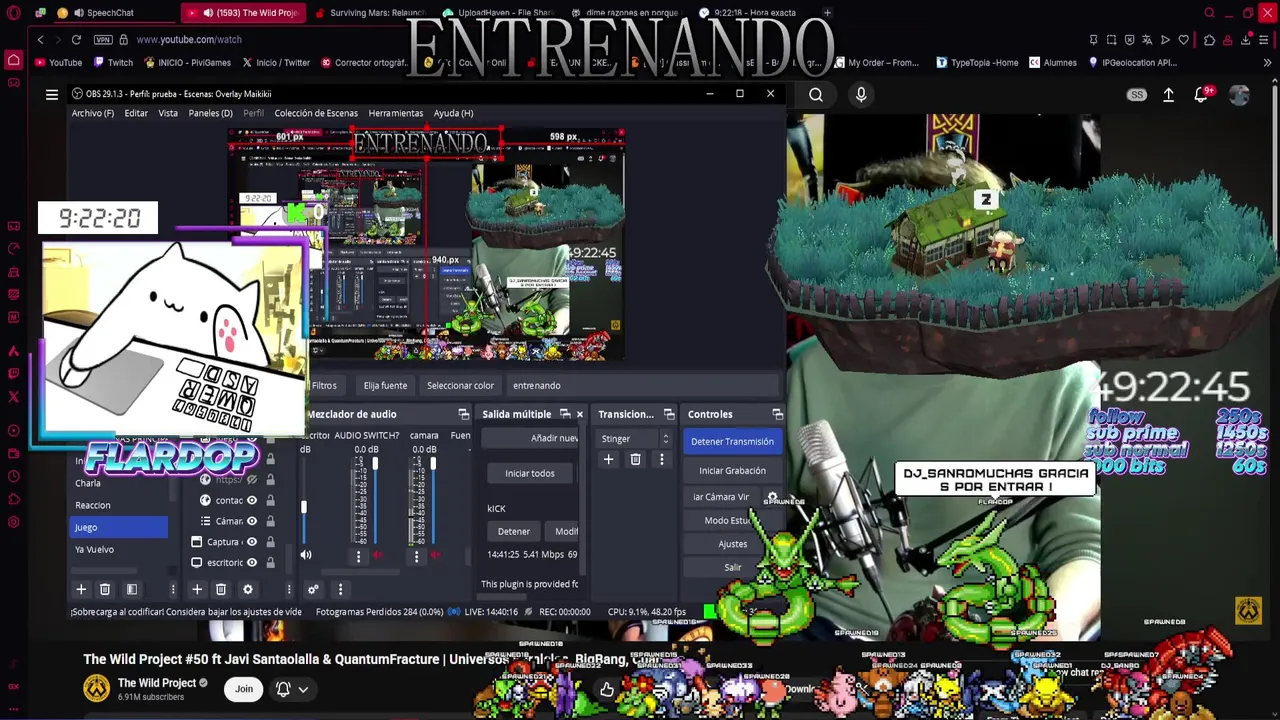Open Colección de Escenas menu
The height and width of the screenshot is (720, 1280).
point(316,113)
